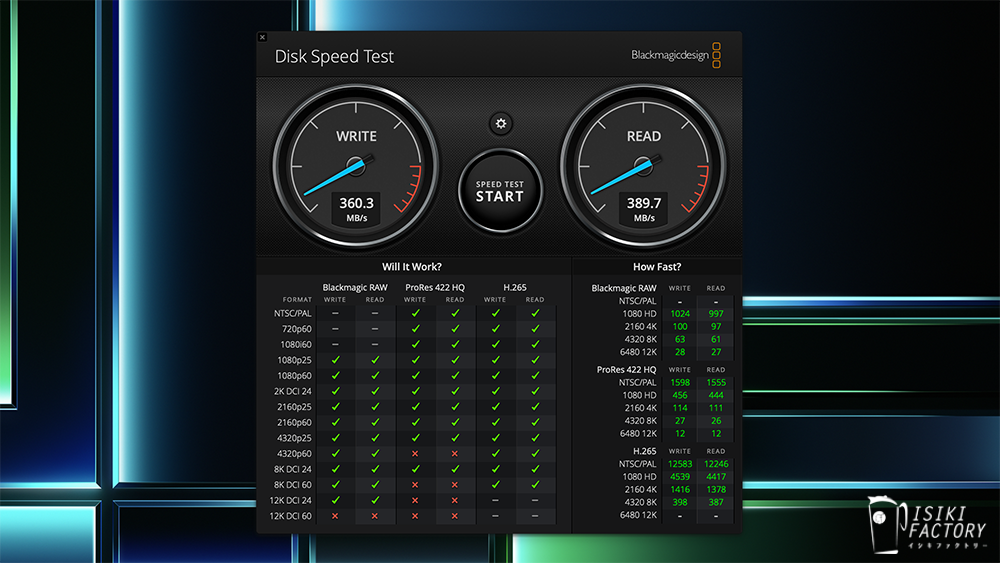Click the H.265 column header in Will It Work
Image resolution: width=1000 pixels, height=563 pixels.
pos(515,288)
